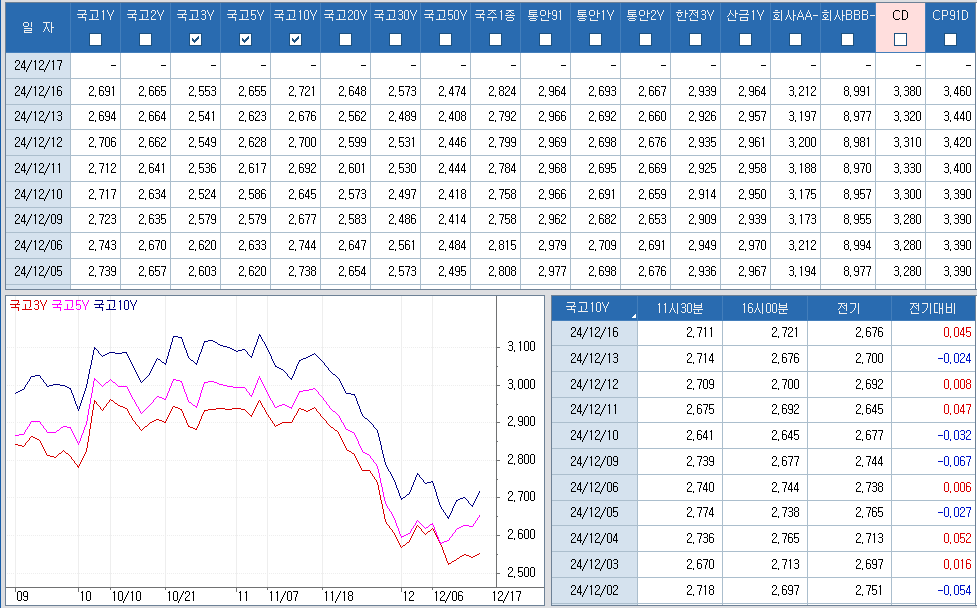This screenshot has height=608, width=977.
Task: Disable the 국고10Y chart checkbox
Action: coord(296,40)
